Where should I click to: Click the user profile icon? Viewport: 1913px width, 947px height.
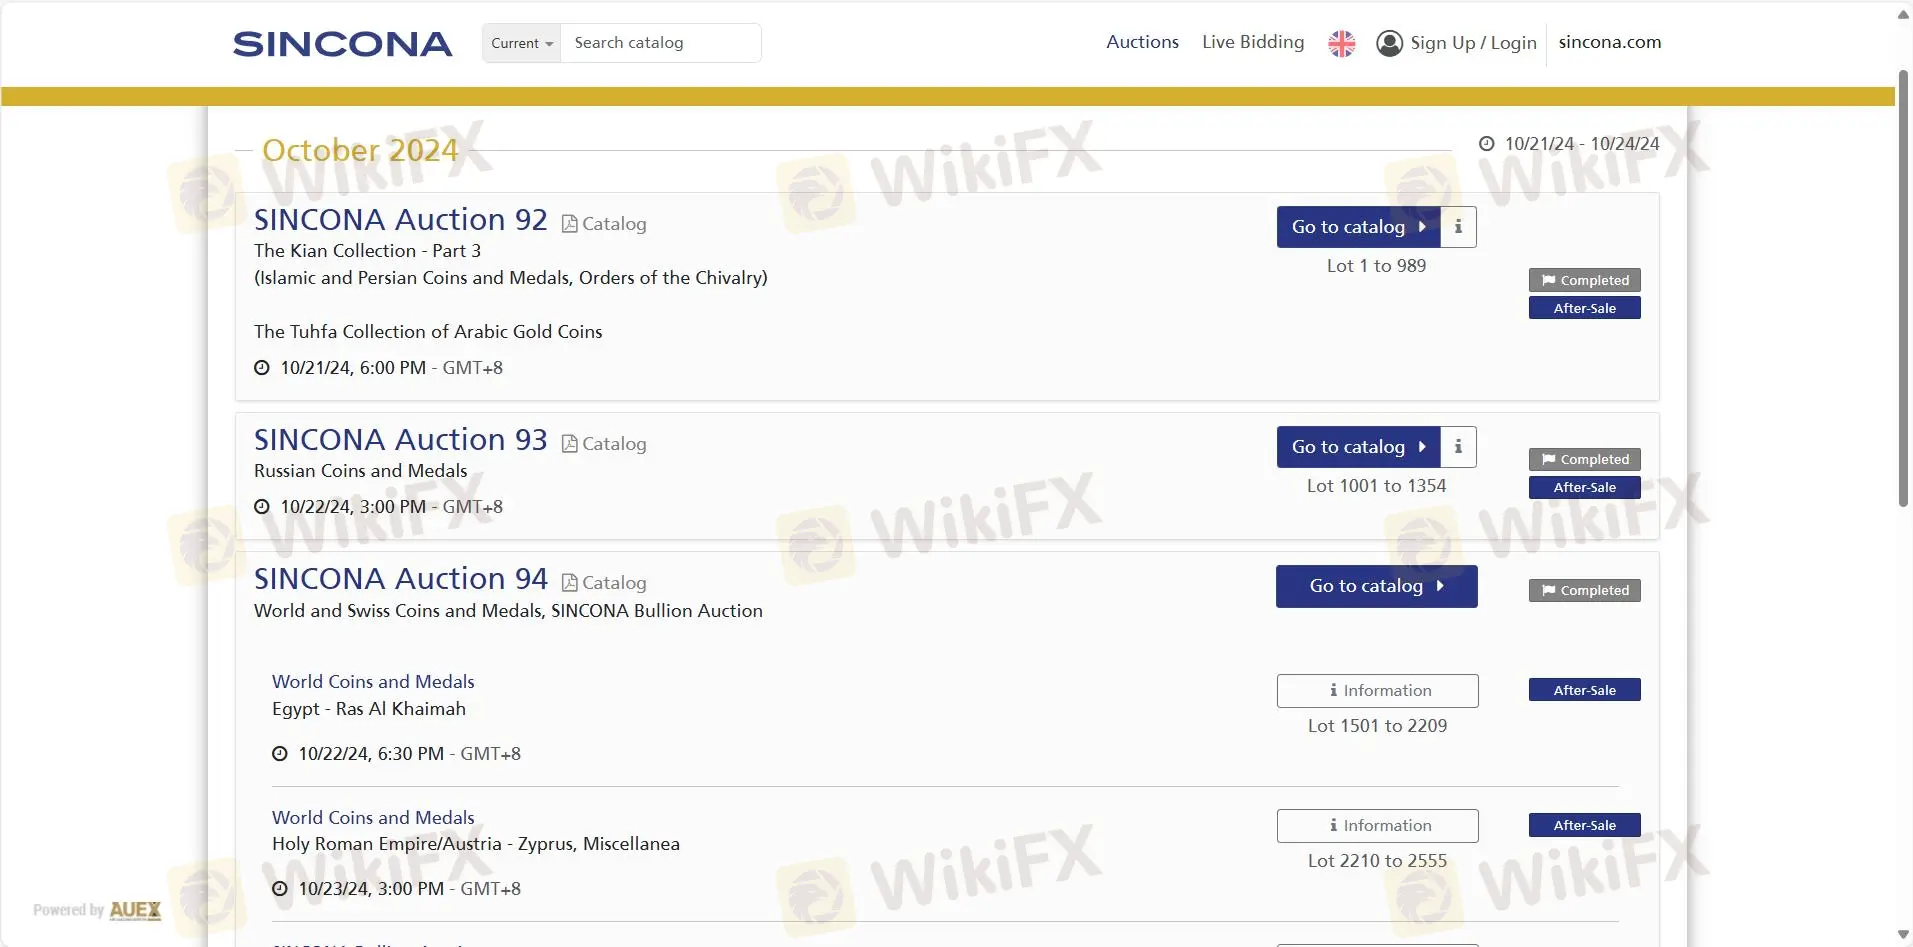coord(1389,43)
